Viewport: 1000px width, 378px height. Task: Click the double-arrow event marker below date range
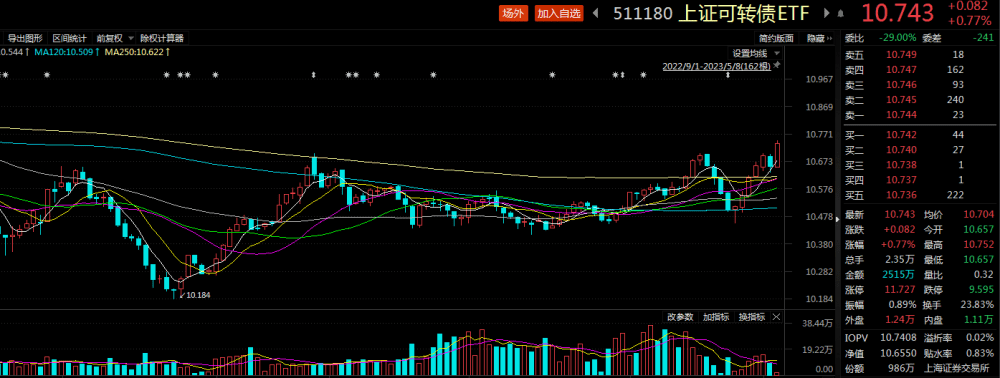728,76
